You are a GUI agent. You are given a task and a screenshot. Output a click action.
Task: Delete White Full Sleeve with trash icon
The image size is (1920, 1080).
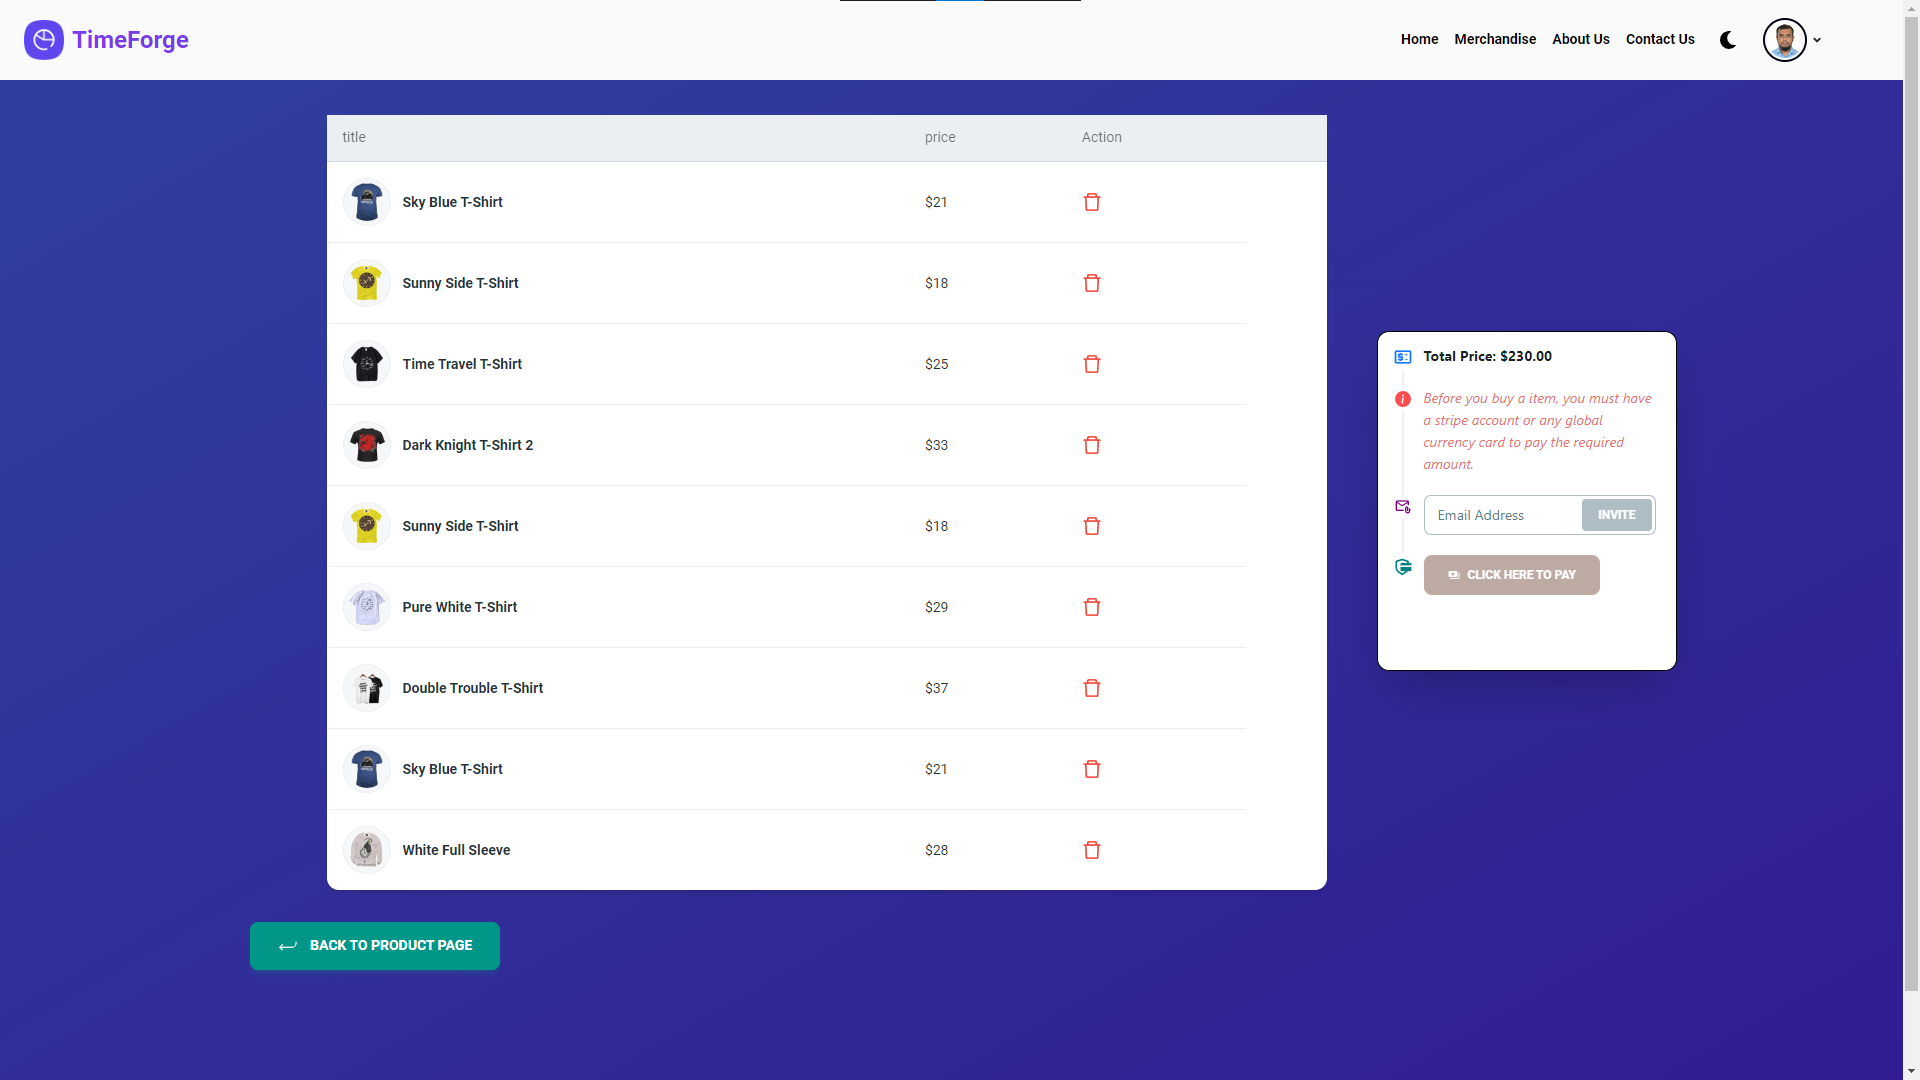pos(1092,850)
